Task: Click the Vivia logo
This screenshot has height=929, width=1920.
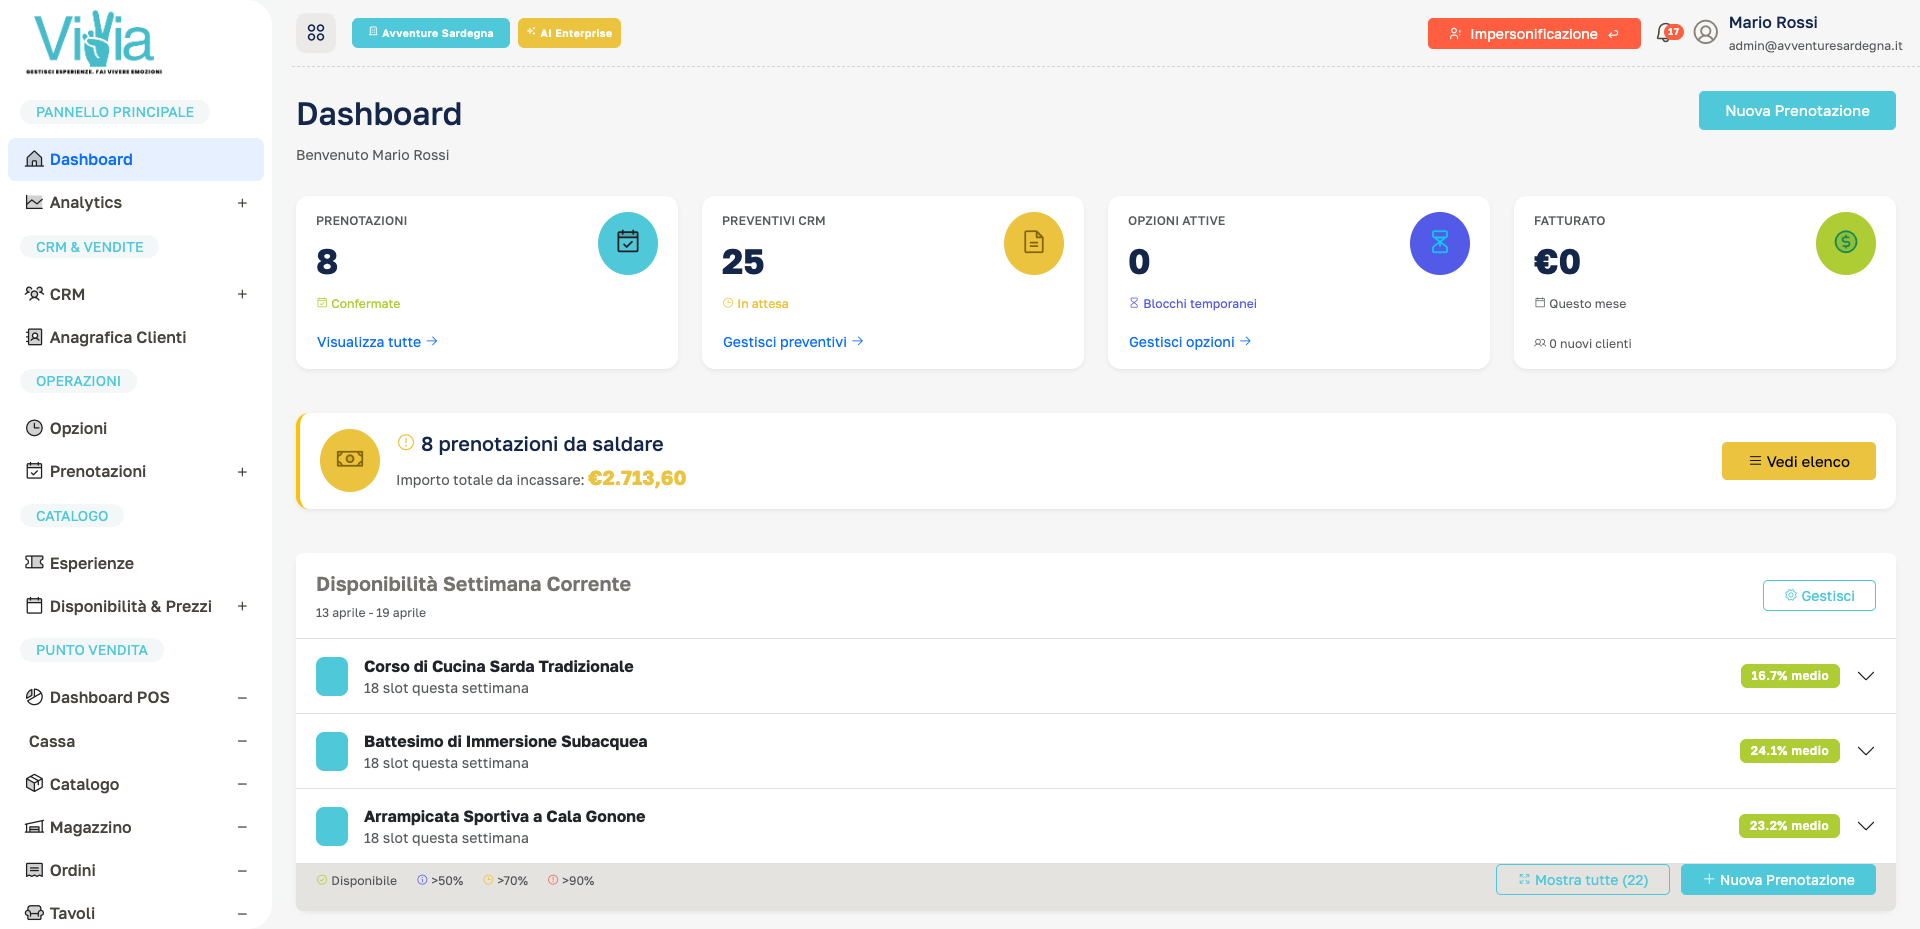Action: (94, 43)
